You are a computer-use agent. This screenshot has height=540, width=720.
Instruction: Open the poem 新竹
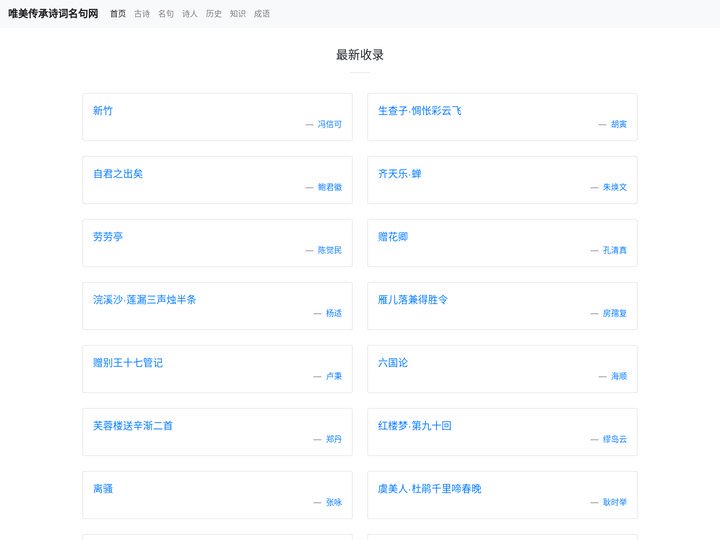[103, 111]
